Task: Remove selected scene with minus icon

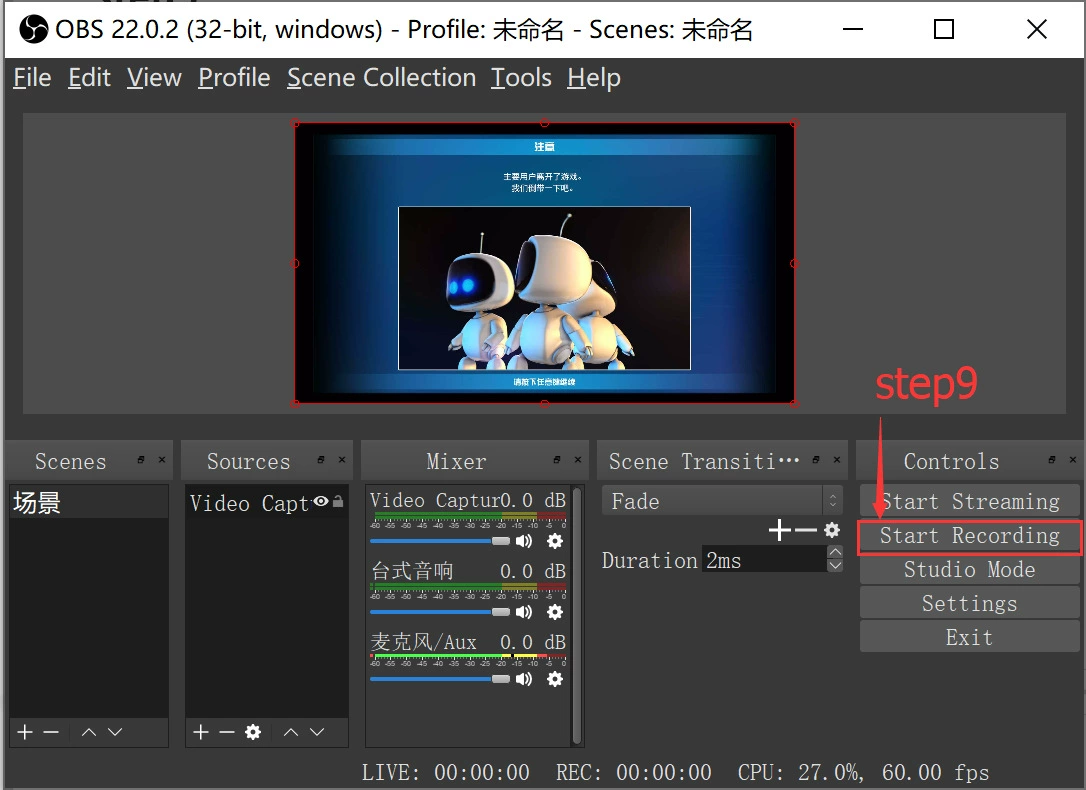Action: pos(51,732)
